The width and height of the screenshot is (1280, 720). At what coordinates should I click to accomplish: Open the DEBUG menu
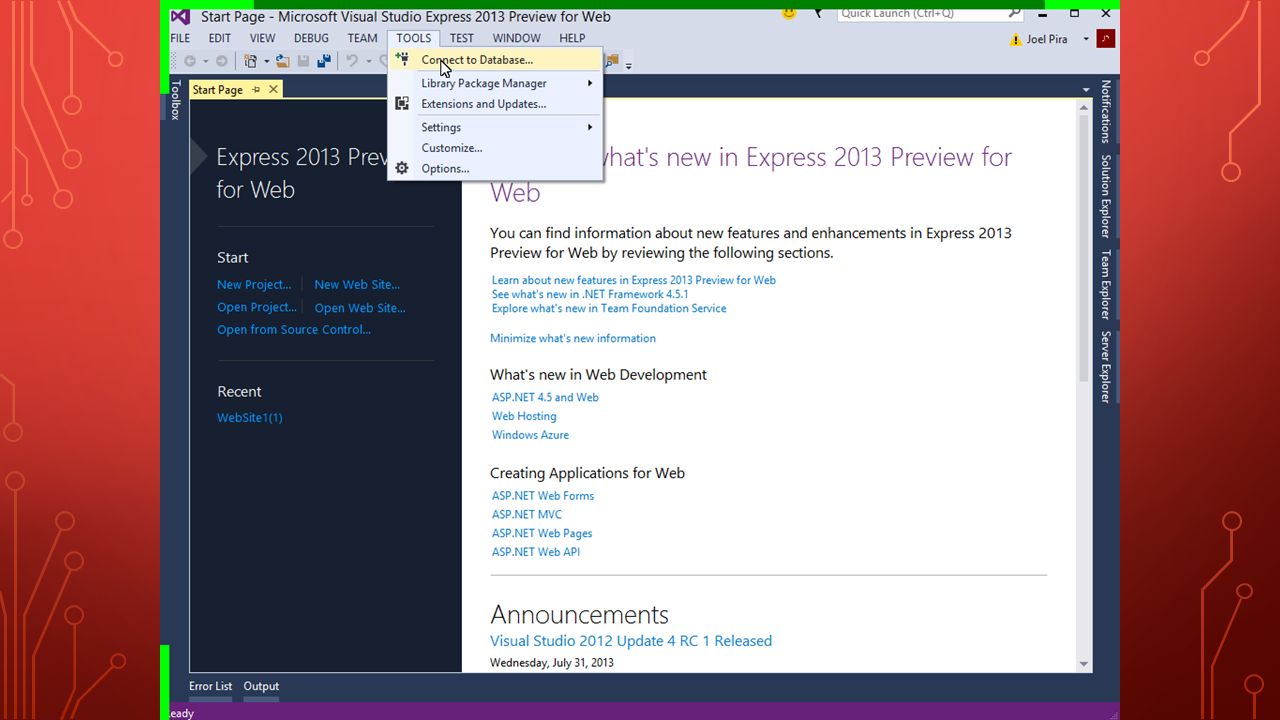[x=311, y=38]
